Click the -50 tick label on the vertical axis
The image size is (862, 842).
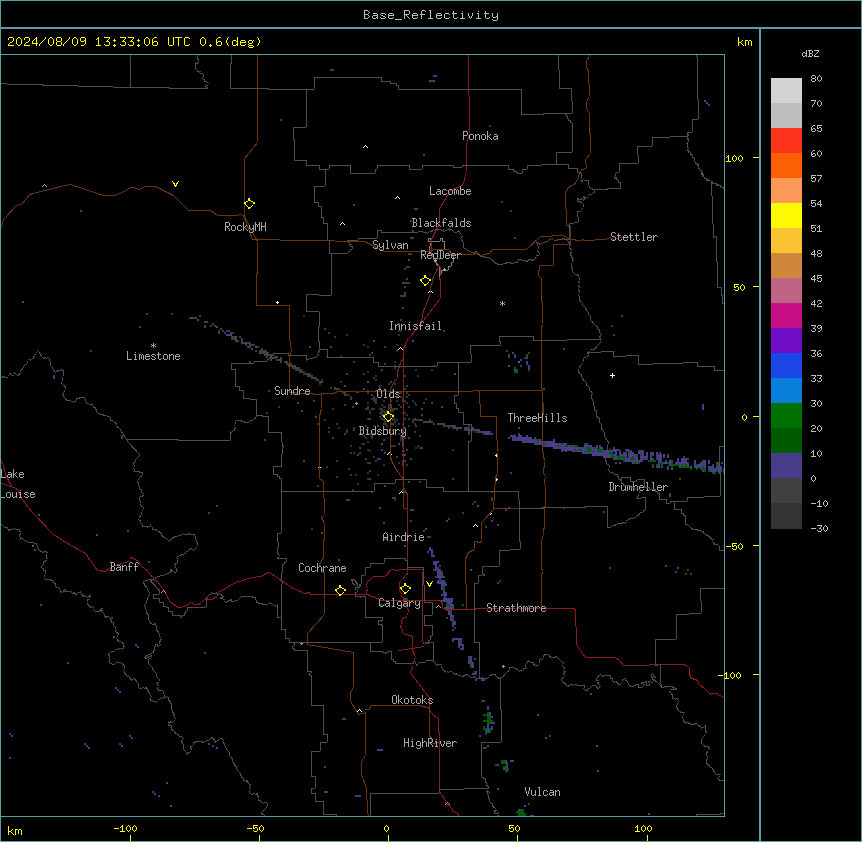[734, 546]
